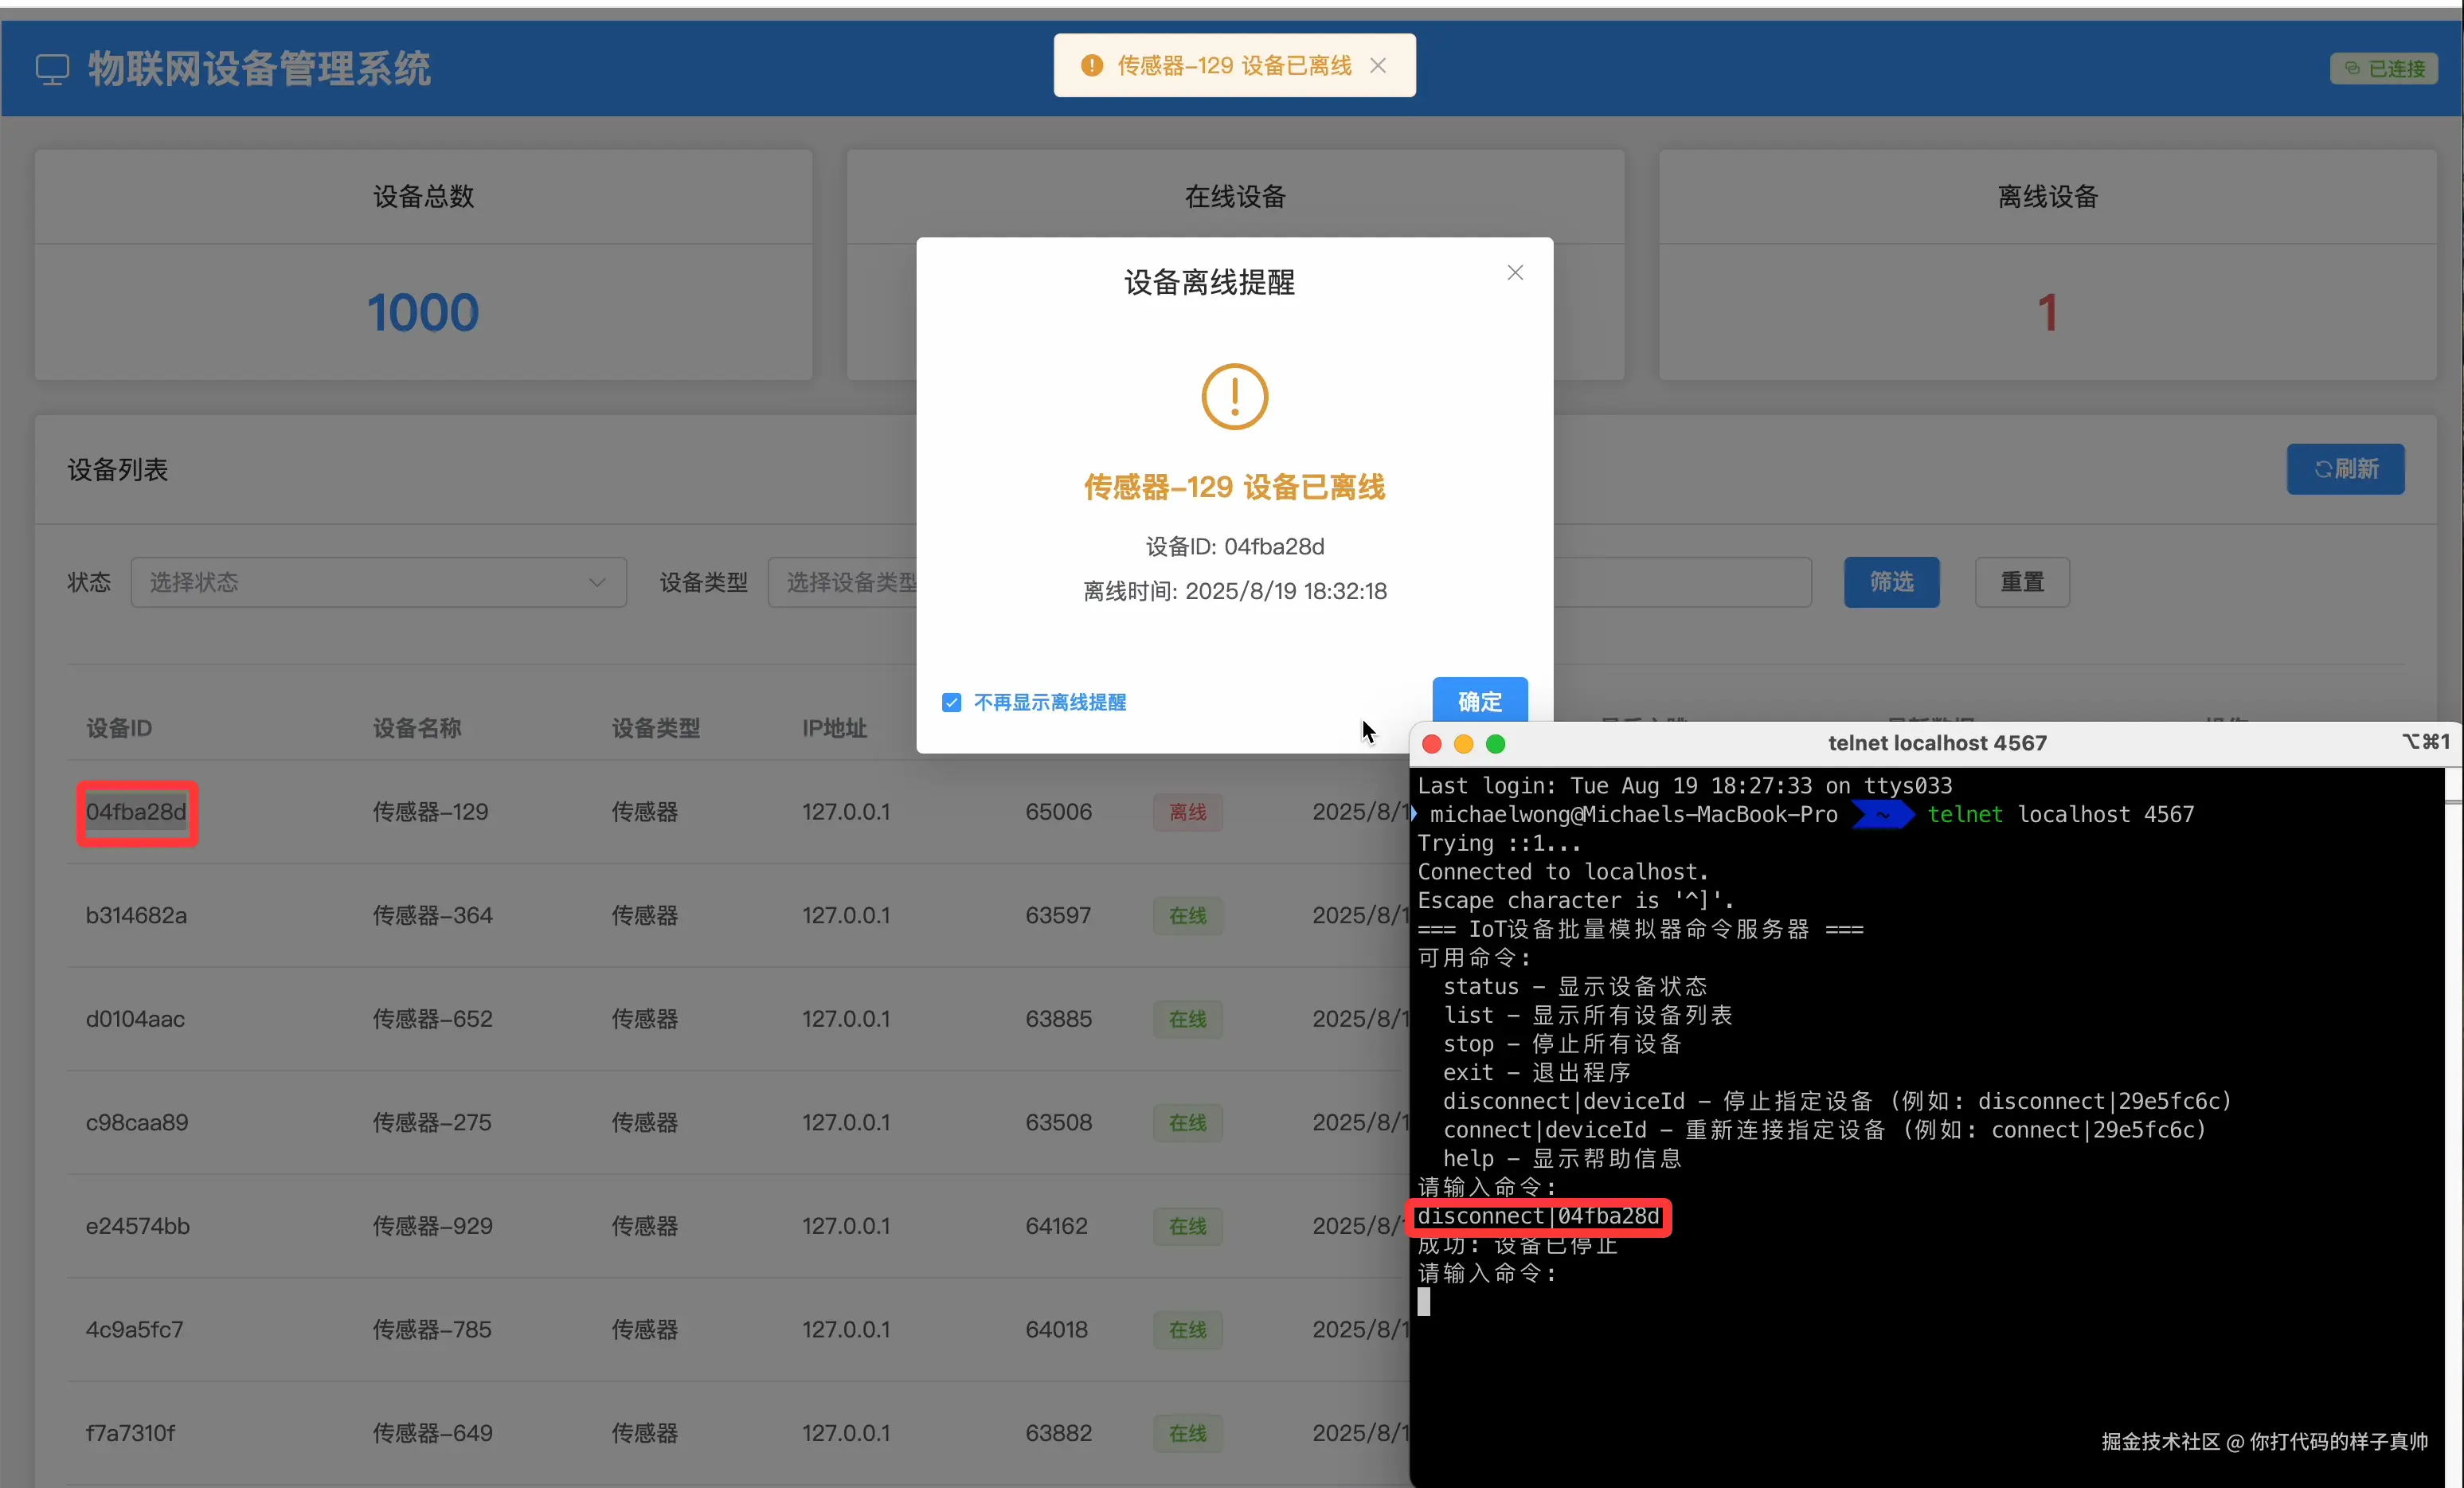Click the refresh icon inside the 刷新 button
The height and width of the screenshot is (1488, 2464).
[x=2322, y=469]
